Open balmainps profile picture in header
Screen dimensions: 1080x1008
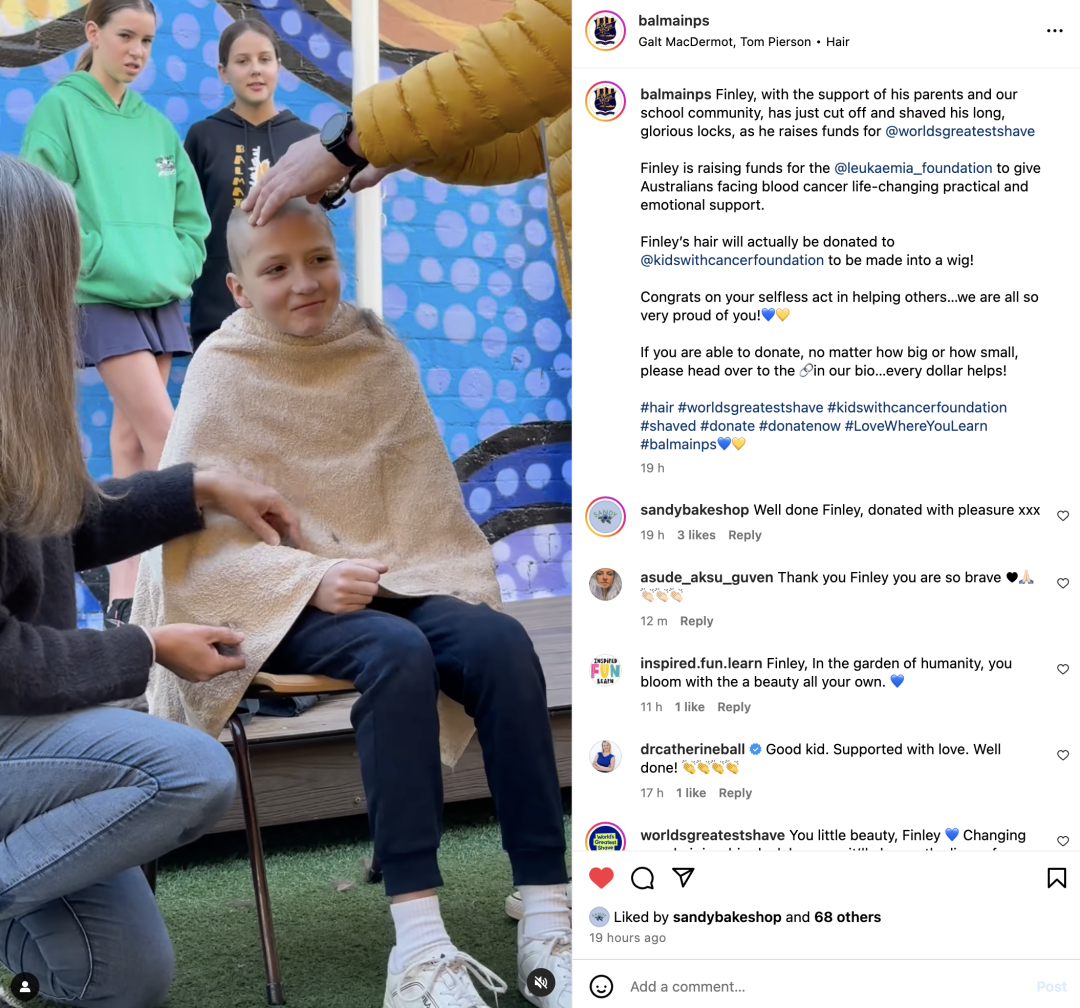[x=605, y=31]
